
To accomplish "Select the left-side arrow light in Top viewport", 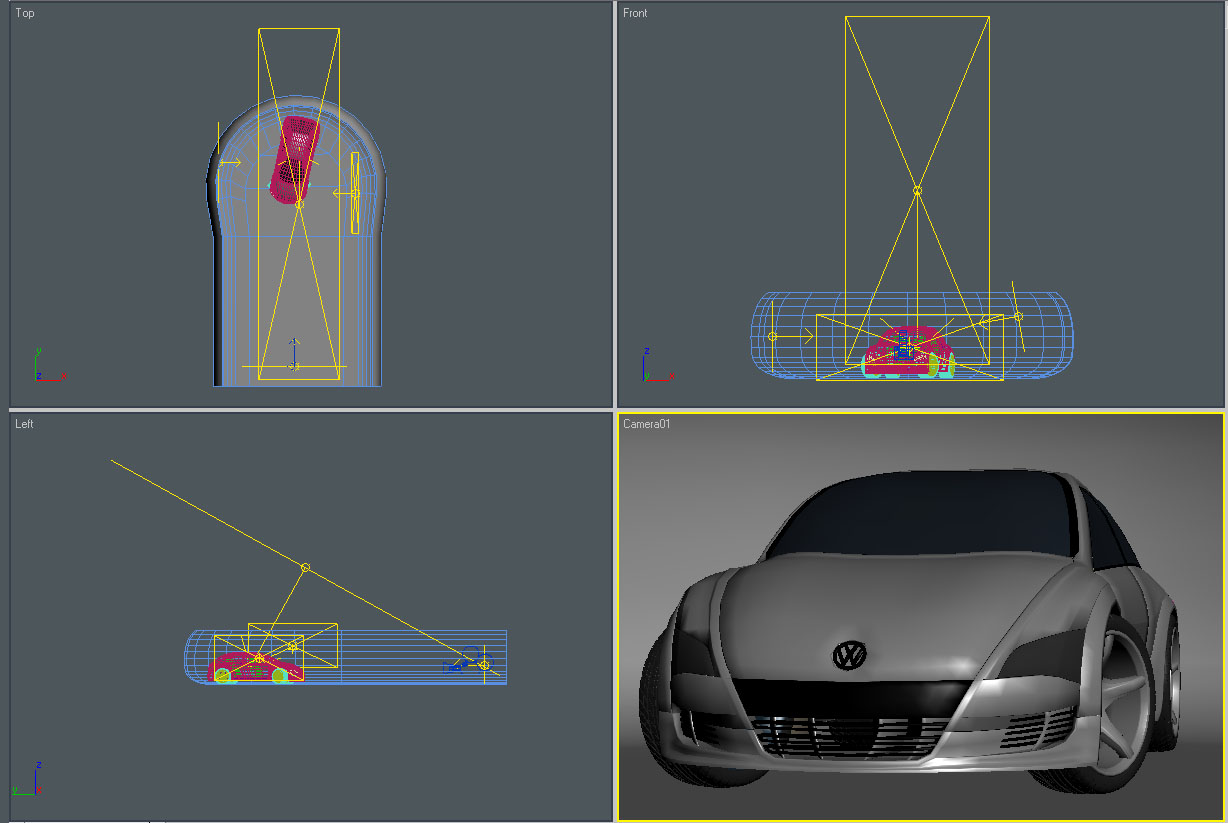I will coord(228,162).
